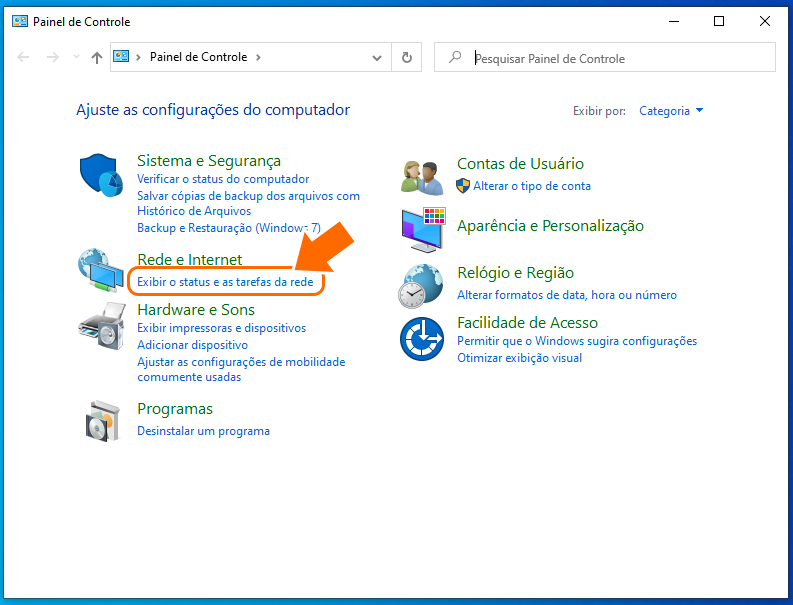Open Verificar o status do computador
This screenshot has width=793, height=605.
coord(223,179)
